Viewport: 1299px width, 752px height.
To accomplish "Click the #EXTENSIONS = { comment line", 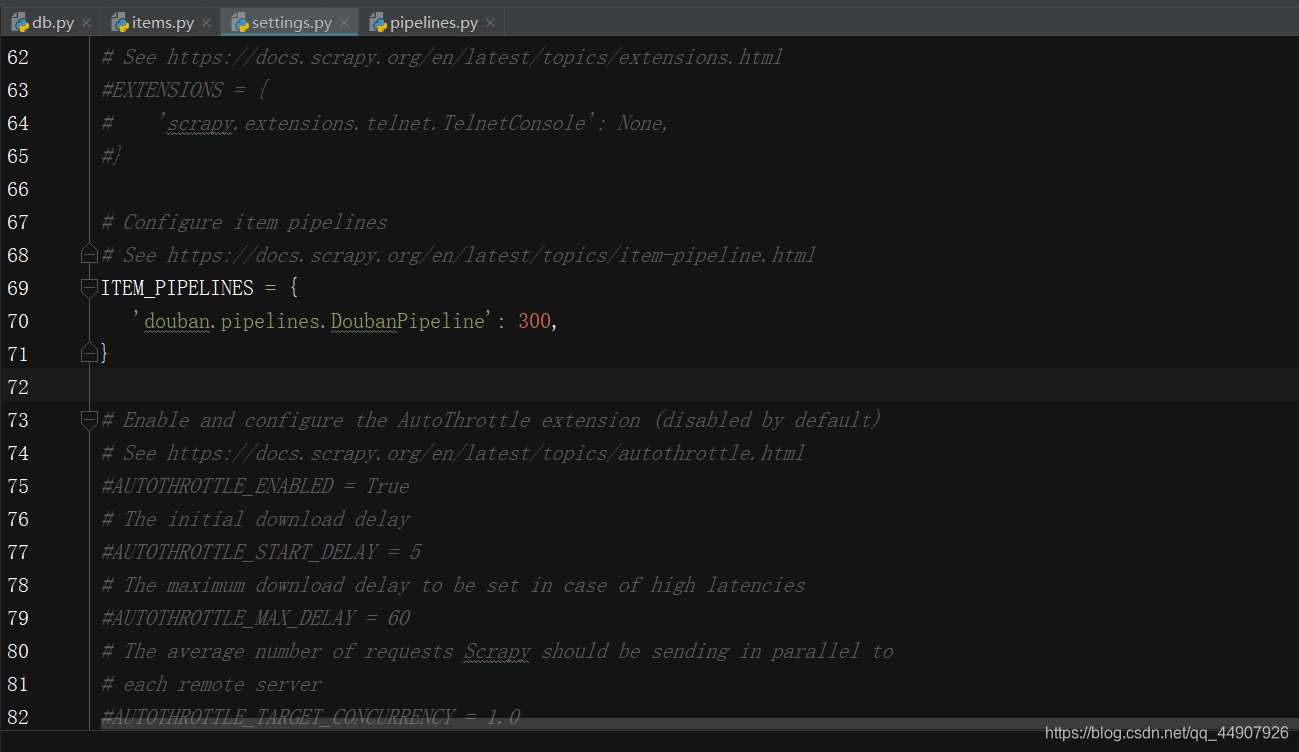I will (x=185, y=90).
